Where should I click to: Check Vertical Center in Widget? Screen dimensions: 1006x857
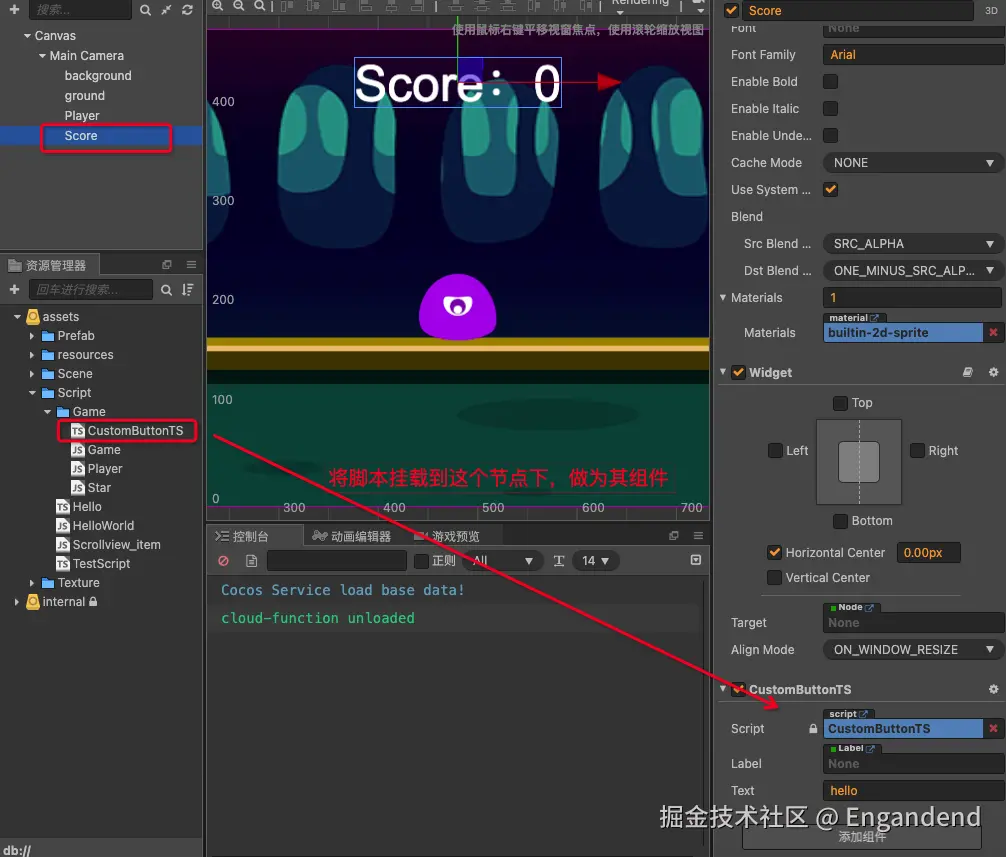pyautogui.click(x=775, y=577)
